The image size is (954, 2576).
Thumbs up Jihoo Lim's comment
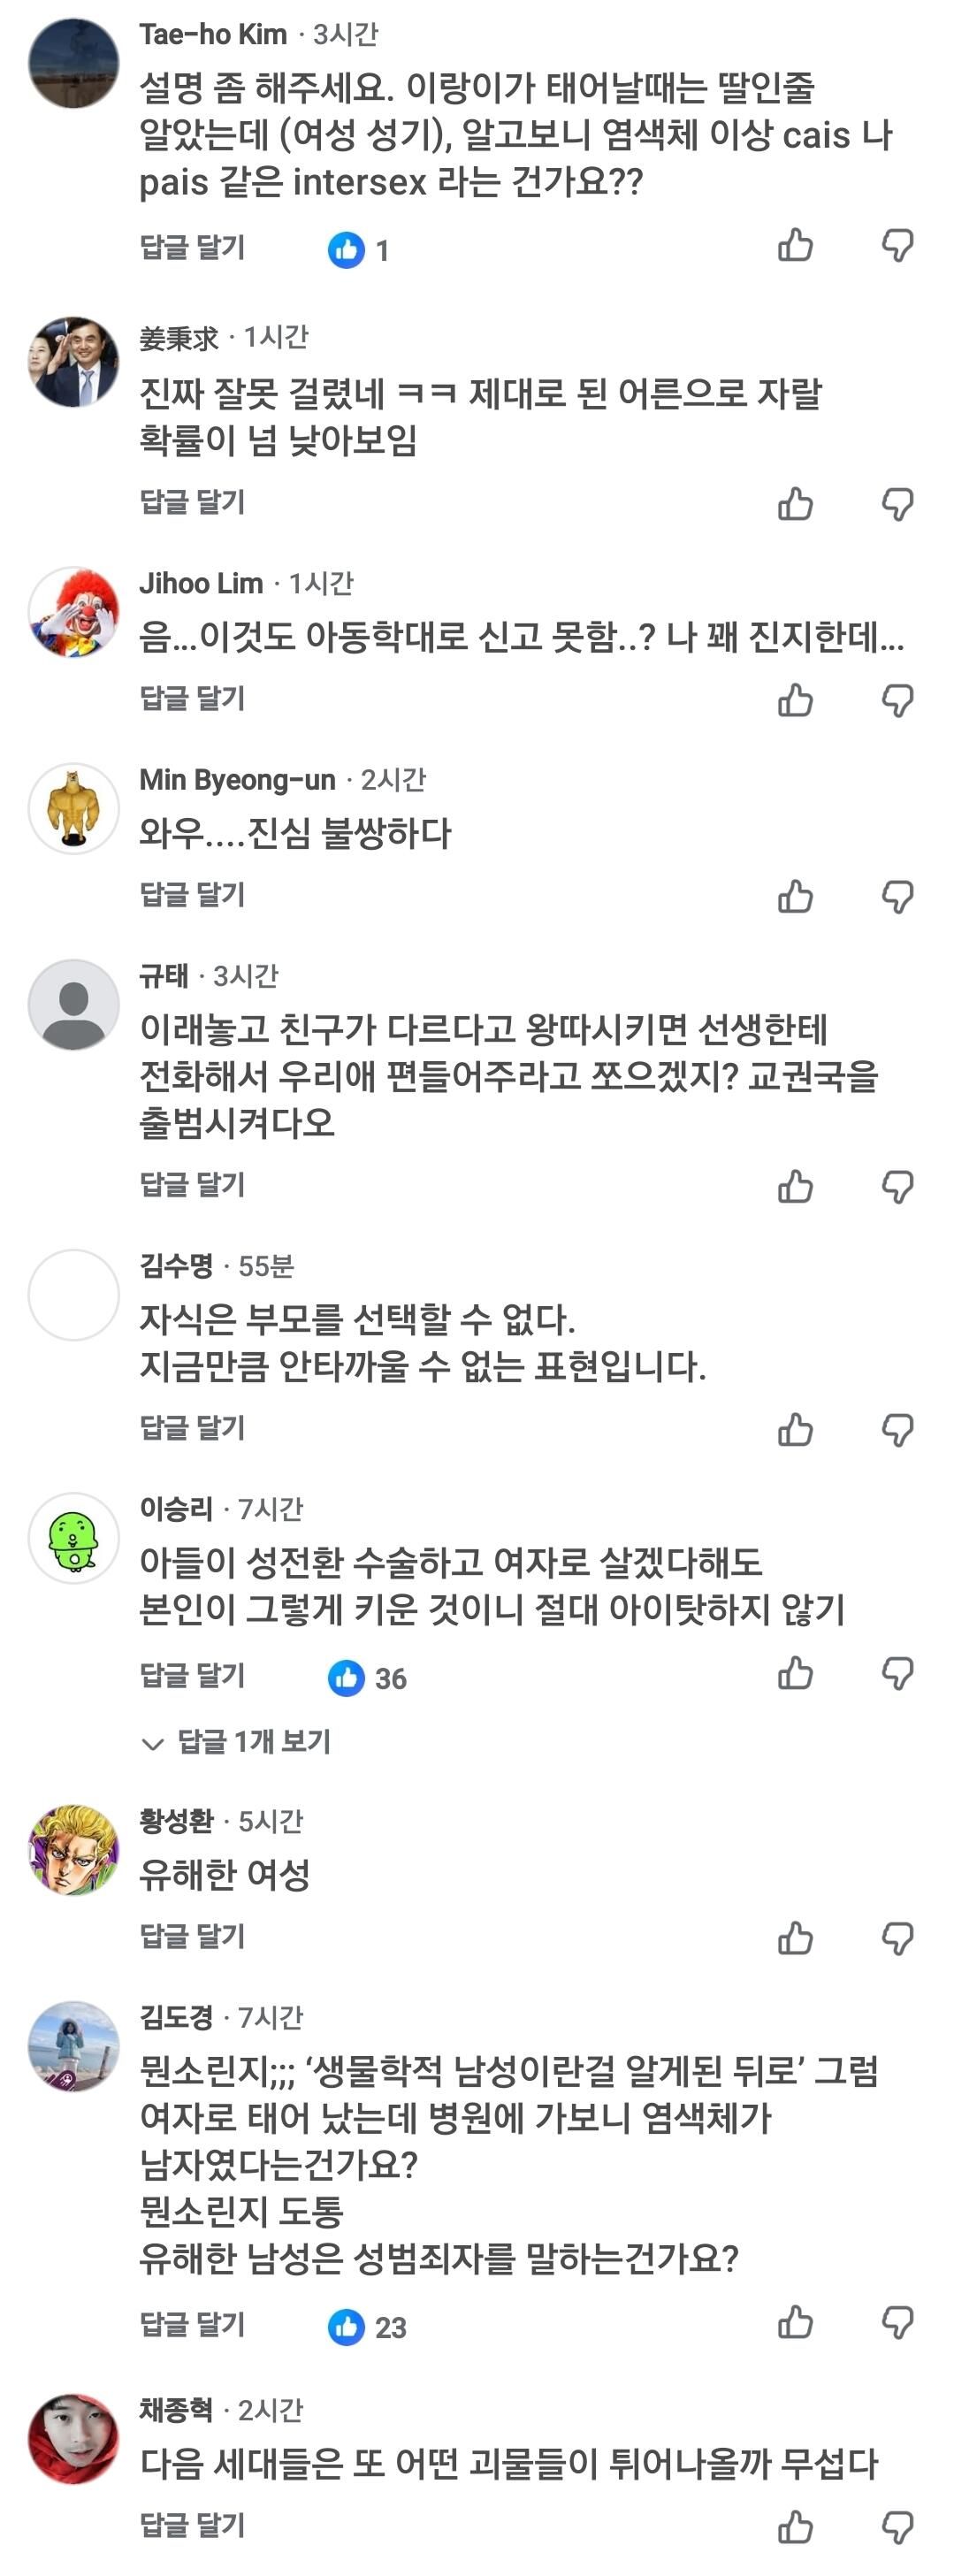[796, 699]
